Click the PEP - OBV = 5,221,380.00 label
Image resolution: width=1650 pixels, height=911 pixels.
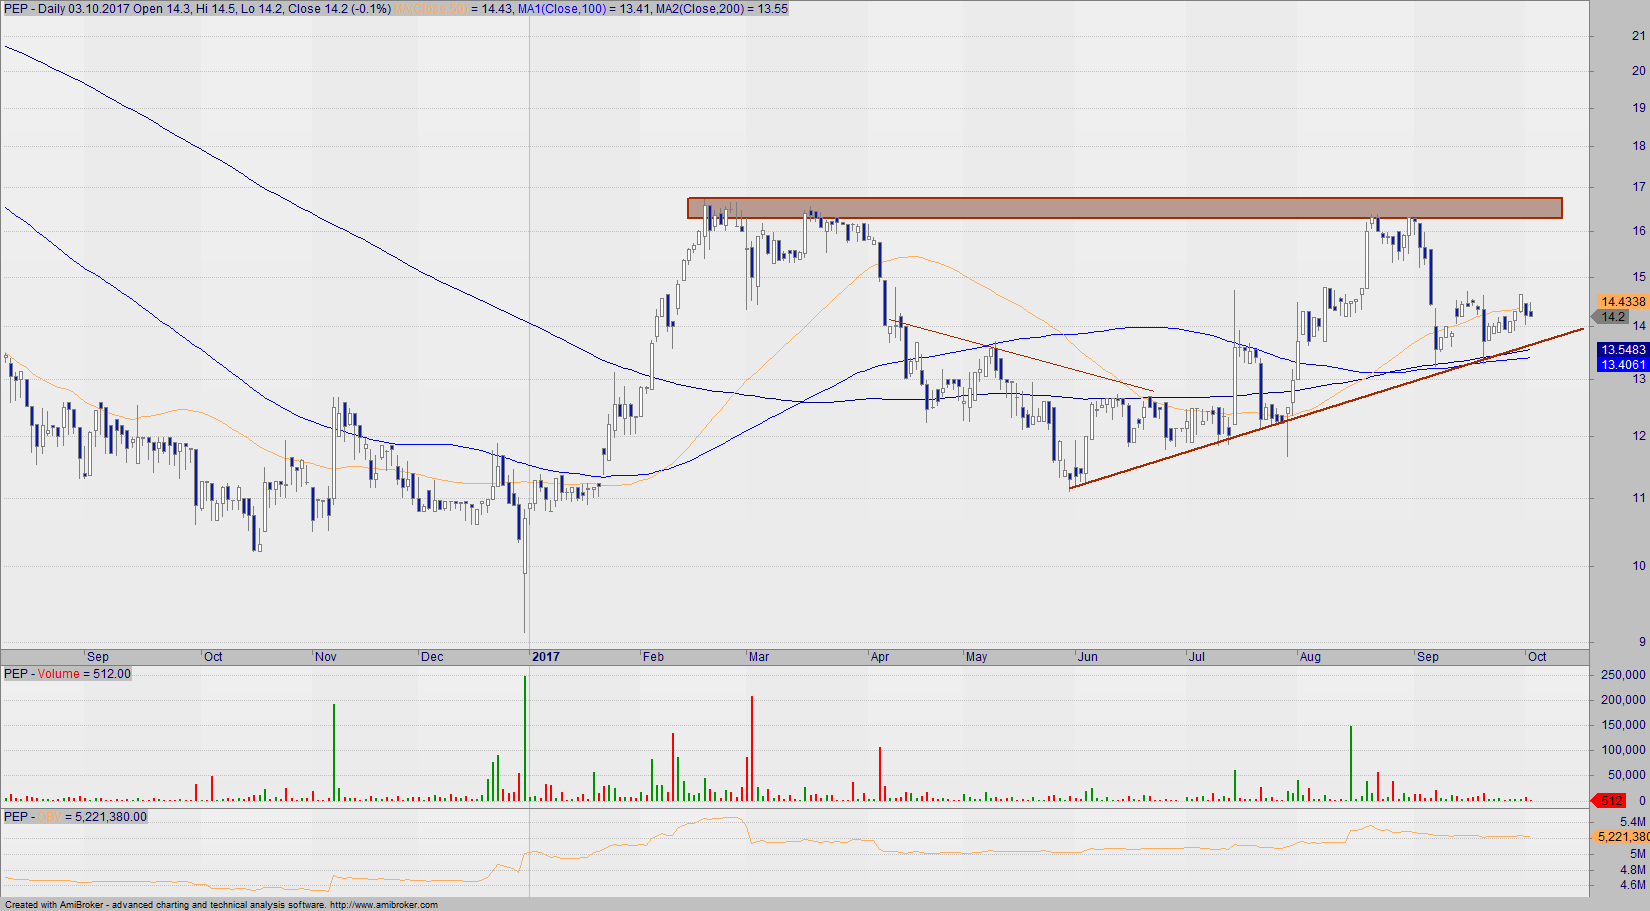(x=75, y=817)
